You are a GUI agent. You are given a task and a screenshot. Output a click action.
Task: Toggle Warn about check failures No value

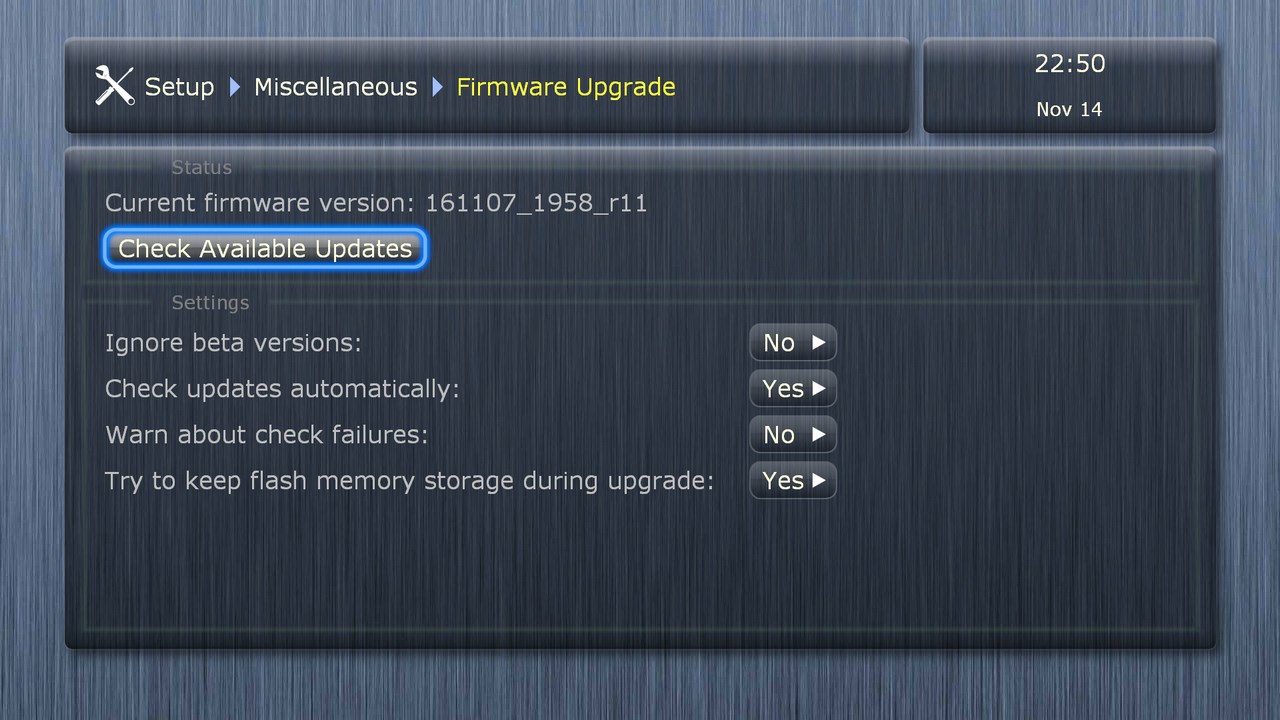pyautogui.click(x=793, y=434)
